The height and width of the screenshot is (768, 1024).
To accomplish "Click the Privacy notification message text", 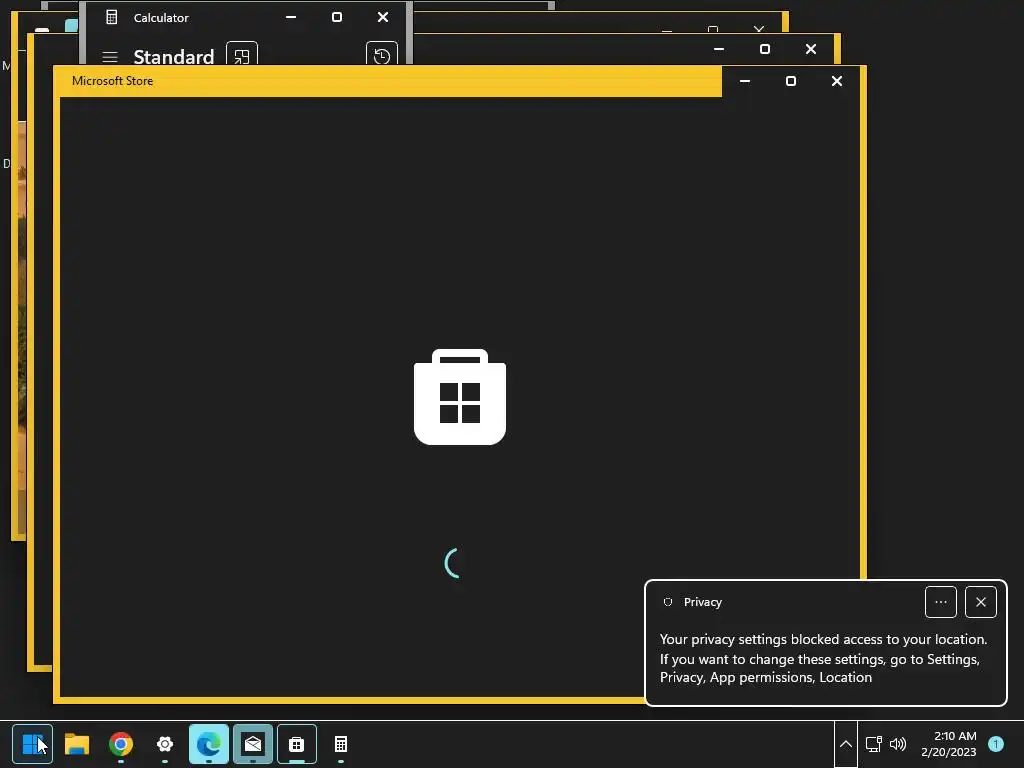I will click(x=823, y=658).
